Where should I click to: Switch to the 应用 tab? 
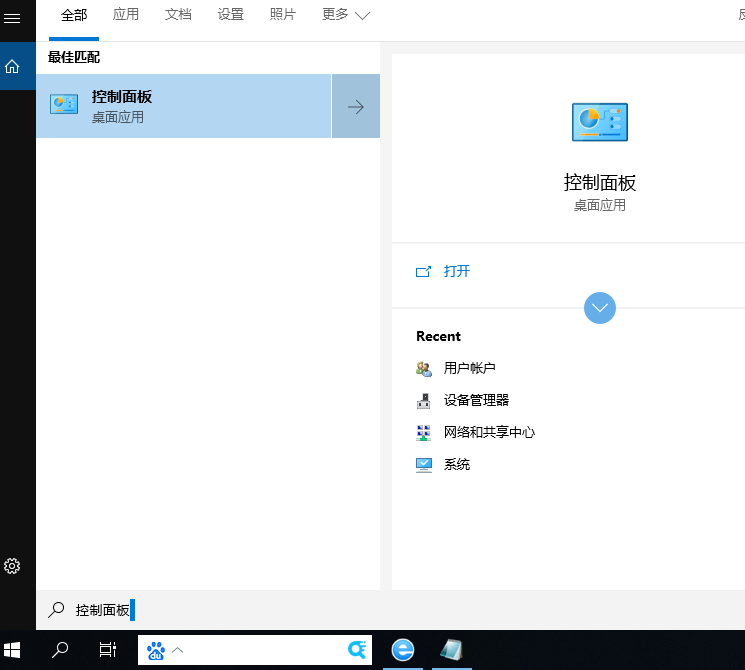coord(126,15)
